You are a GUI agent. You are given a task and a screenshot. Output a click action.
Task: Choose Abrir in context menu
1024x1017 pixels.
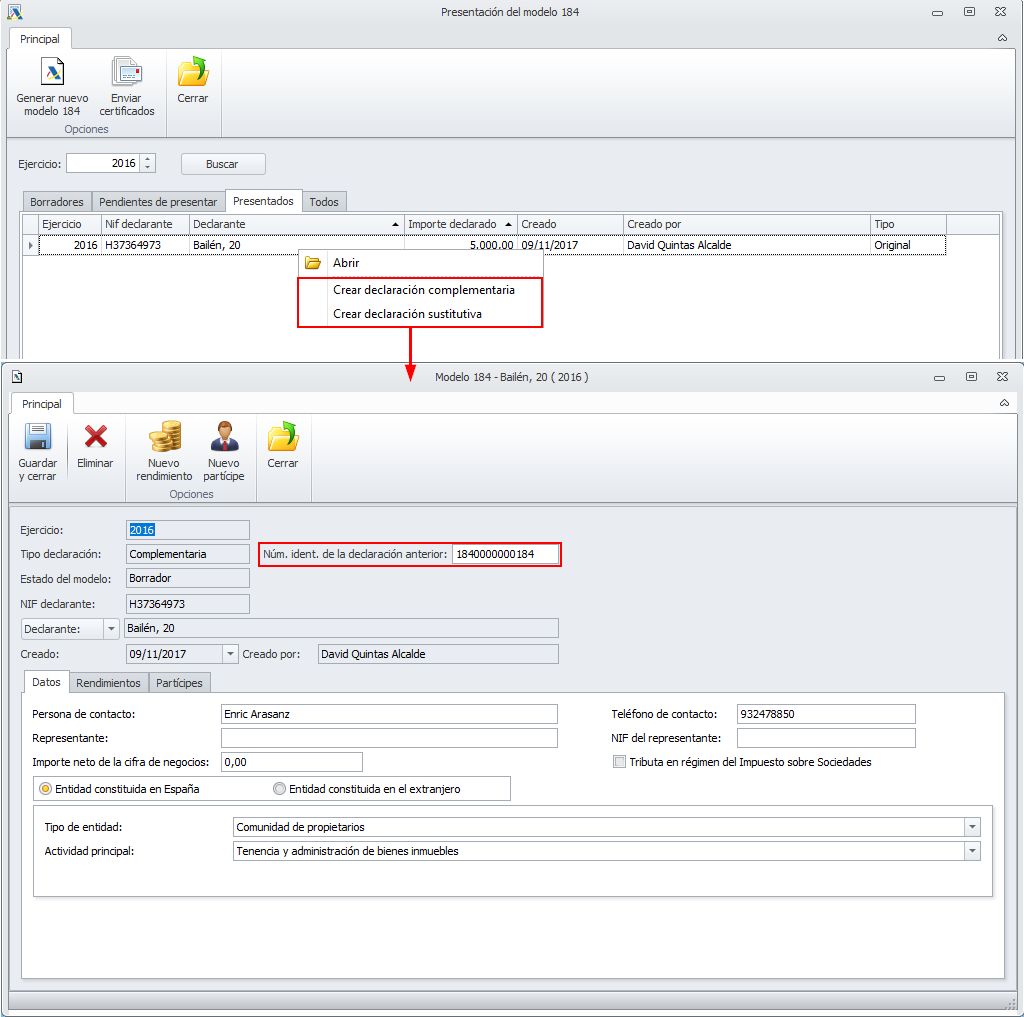click(421, 263)
